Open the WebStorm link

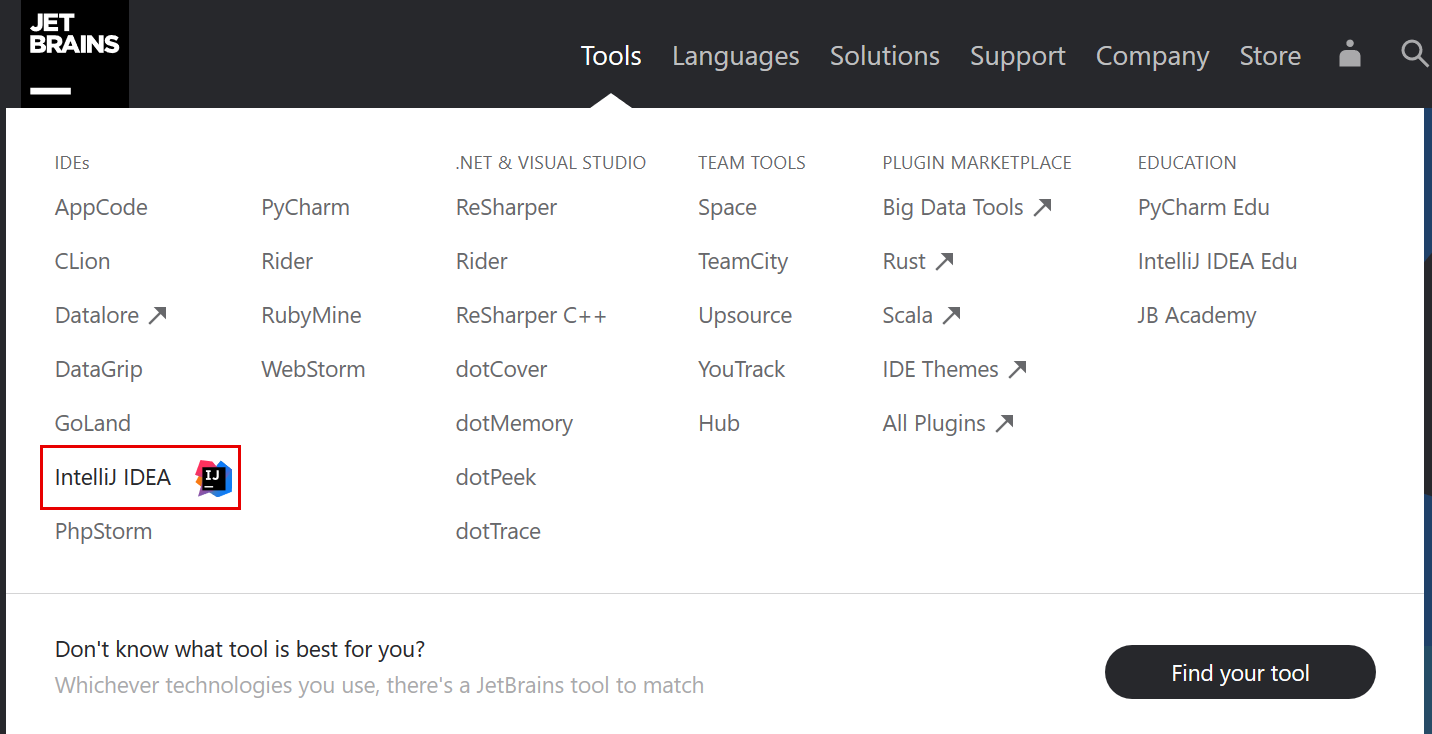tap(314, 370)
